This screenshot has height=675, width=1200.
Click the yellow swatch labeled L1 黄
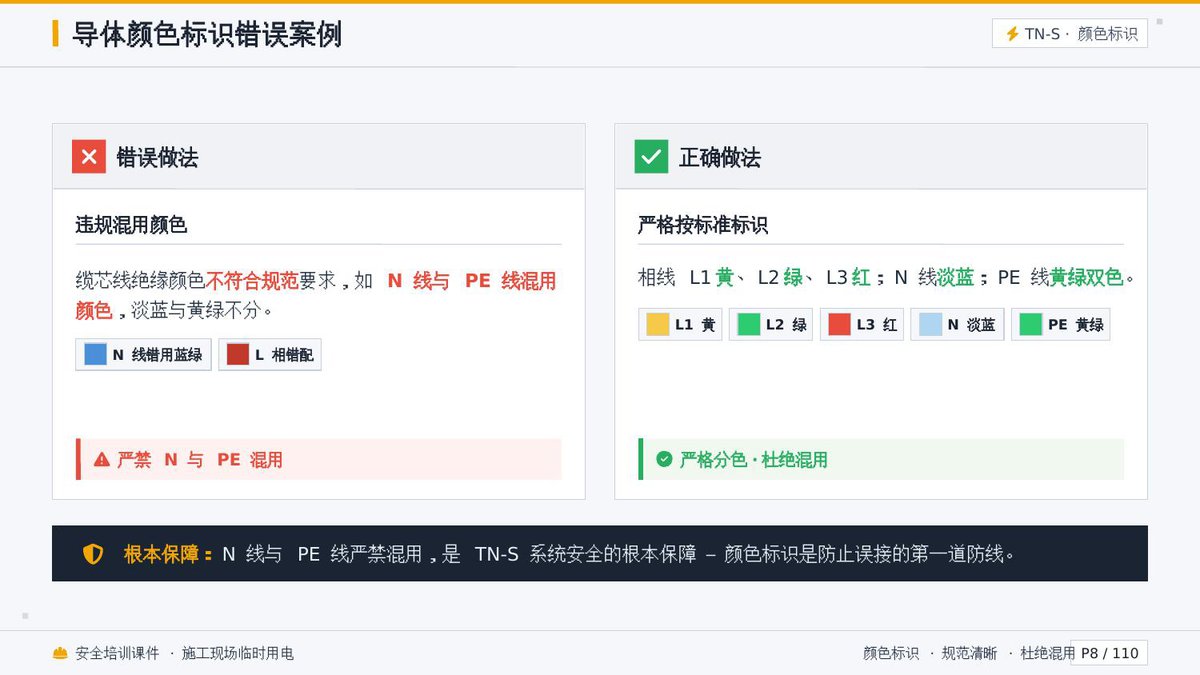[x=658, y=324]
